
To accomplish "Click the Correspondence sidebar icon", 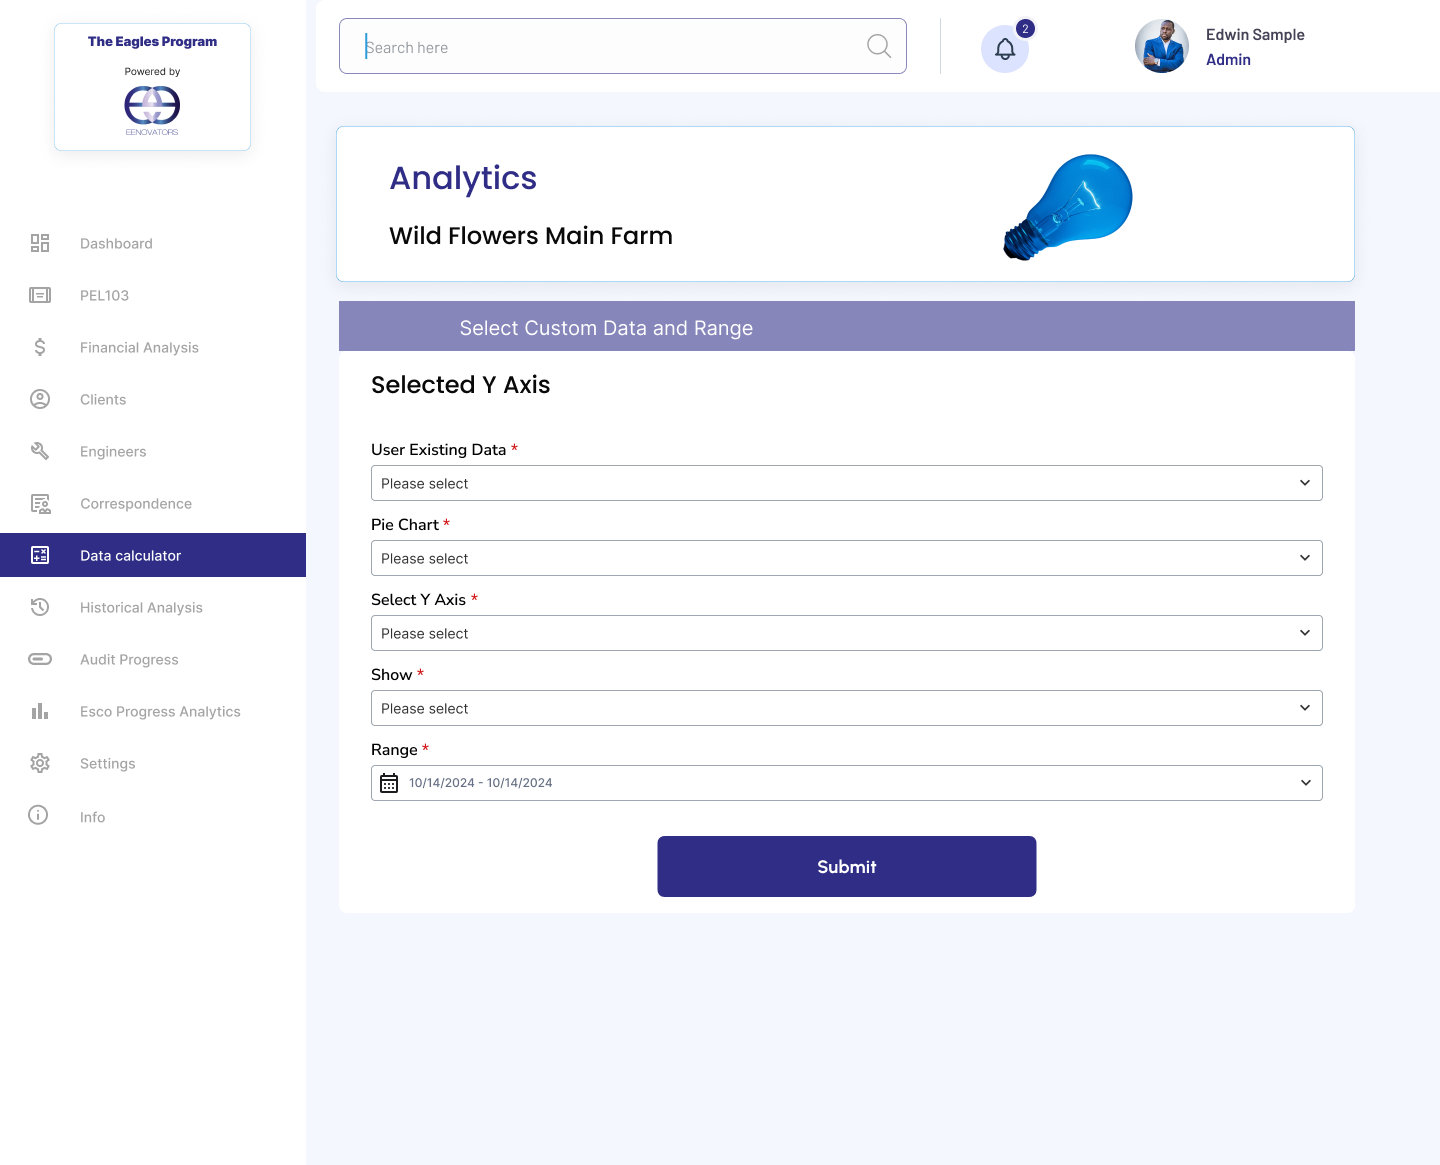I will (40, 503).
